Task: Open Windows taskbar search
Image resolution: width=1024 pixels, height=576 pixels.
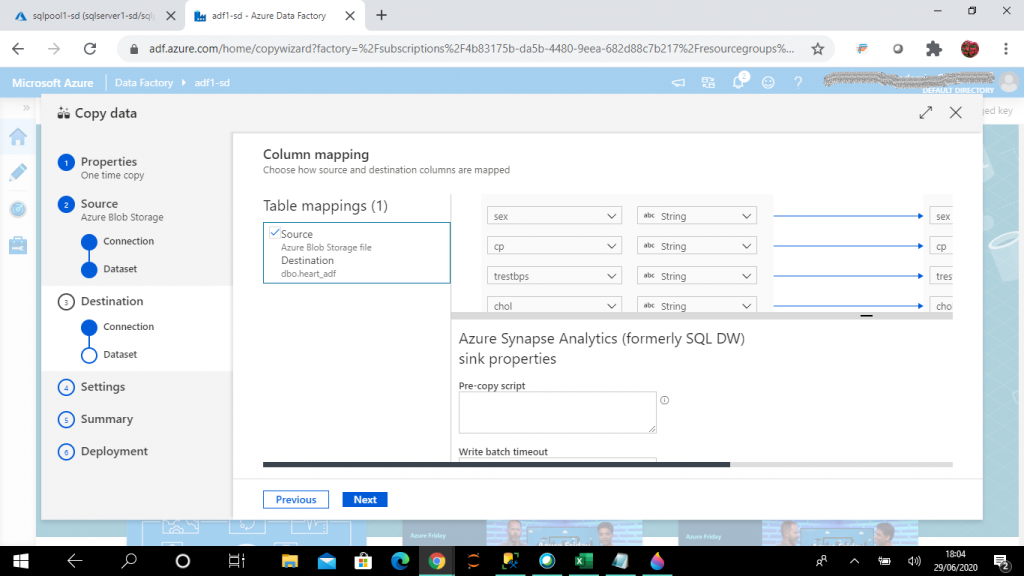Action: (x=129, y=561)
